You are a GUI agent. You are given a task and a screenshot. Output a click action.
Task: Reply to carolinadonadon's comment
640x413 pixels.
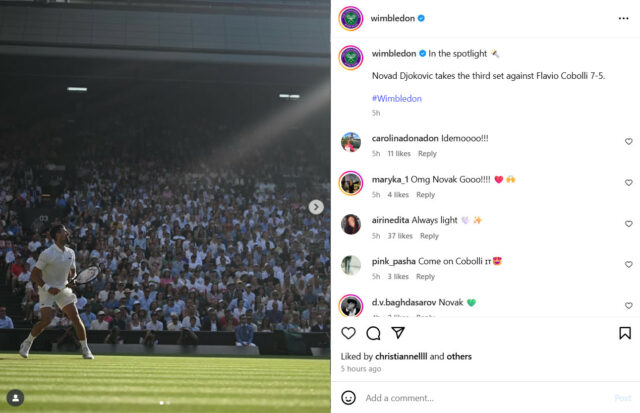pos(427,153)
